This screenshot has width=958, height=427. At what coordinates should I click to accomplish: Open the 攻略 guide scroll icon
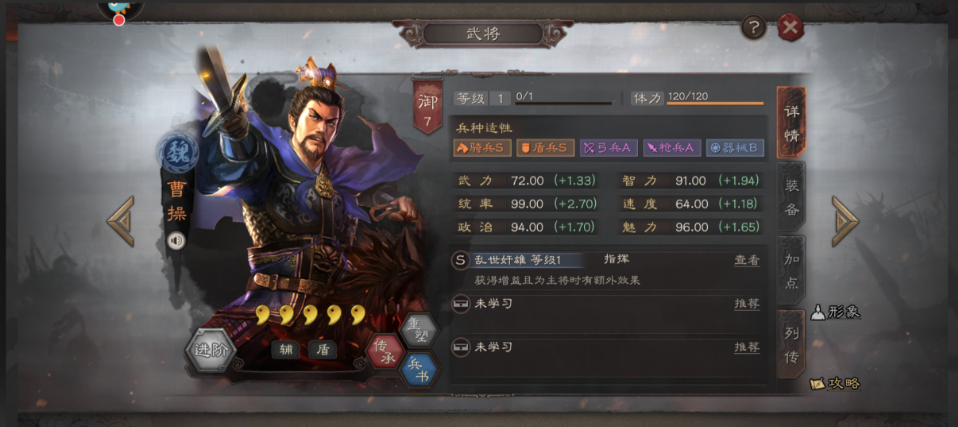coord(835,384)
